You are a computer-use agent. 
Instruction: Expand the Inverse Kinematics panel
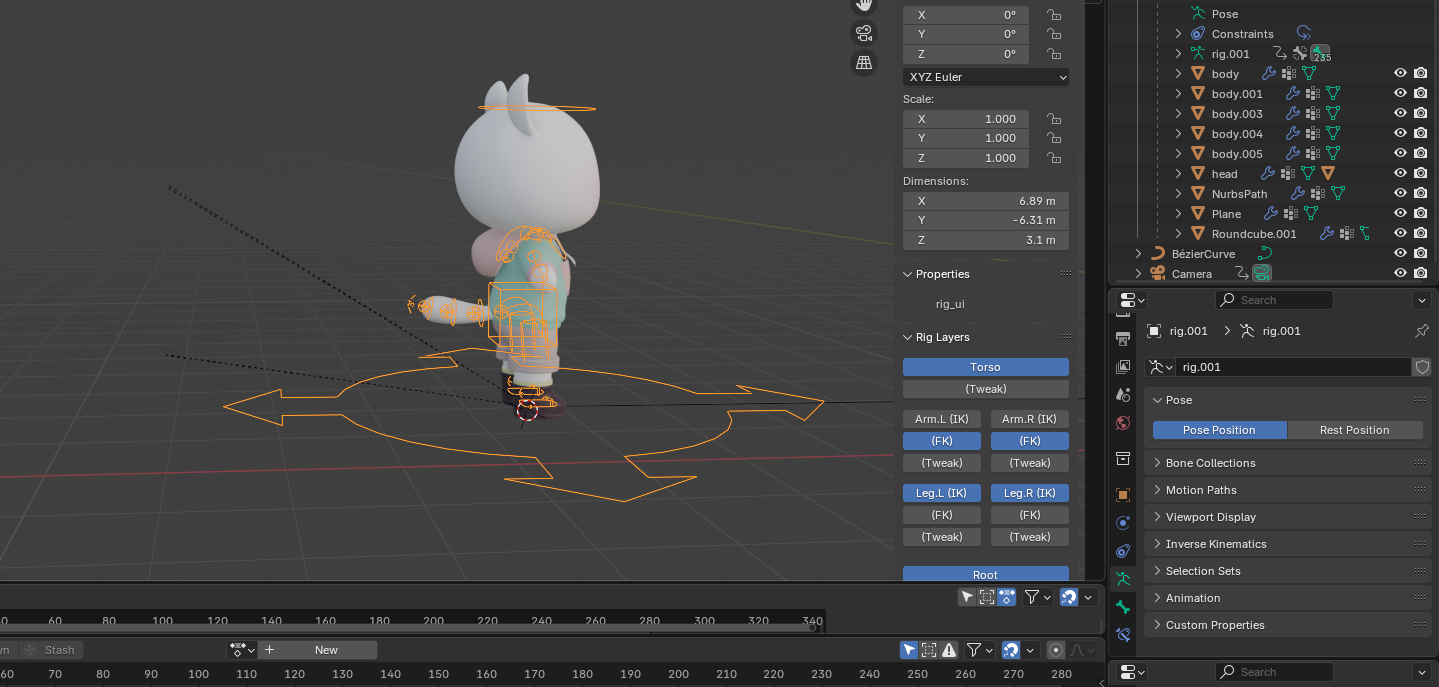click(1288, 544)
